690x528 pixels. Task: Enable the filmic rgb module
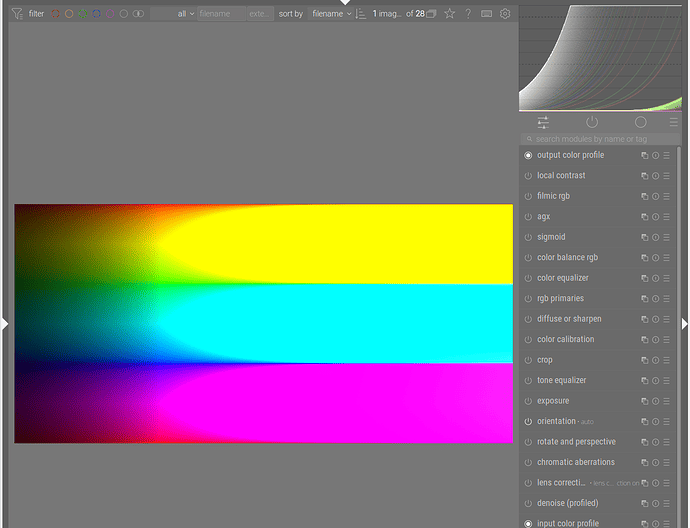[x=528, y=196]
